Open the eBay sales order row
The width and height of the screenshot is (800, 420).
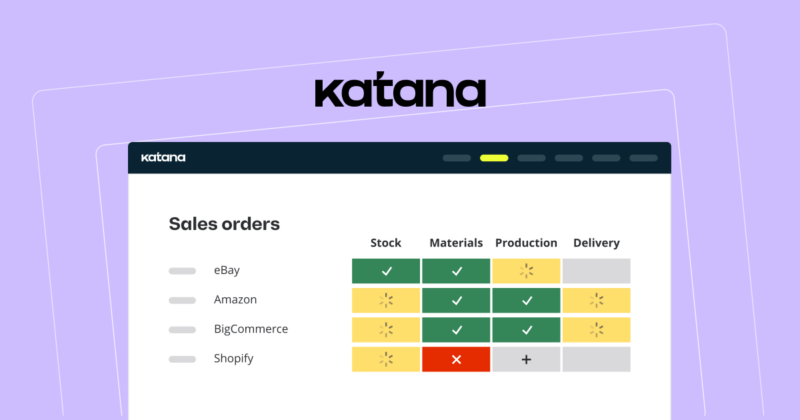[226, 270]
